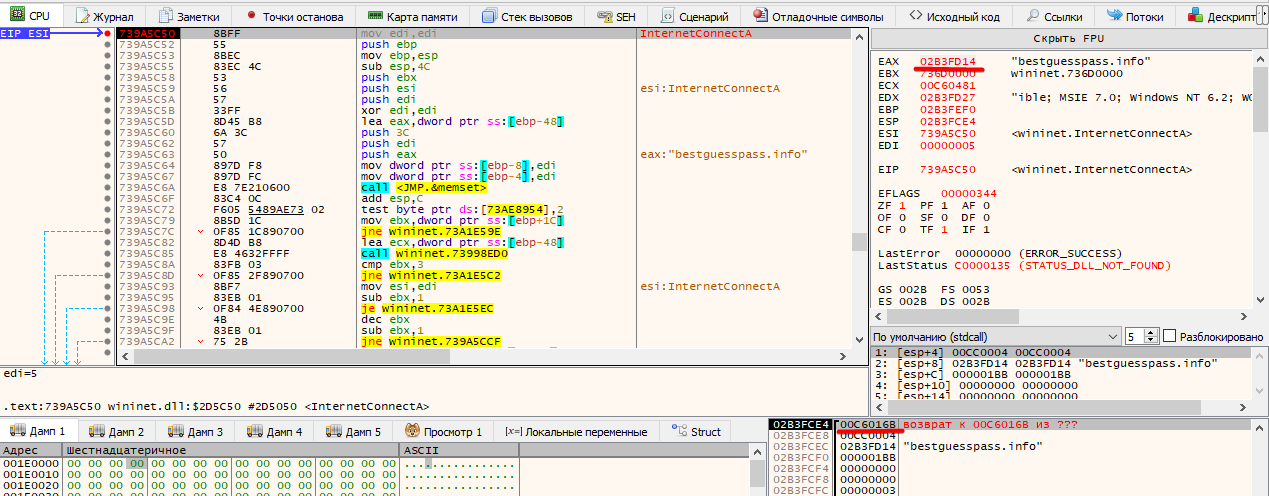The image size is (1269, 496).
Task: Toggle breakpoint dot at address 739A5C52
Action: tap(108, 45)
